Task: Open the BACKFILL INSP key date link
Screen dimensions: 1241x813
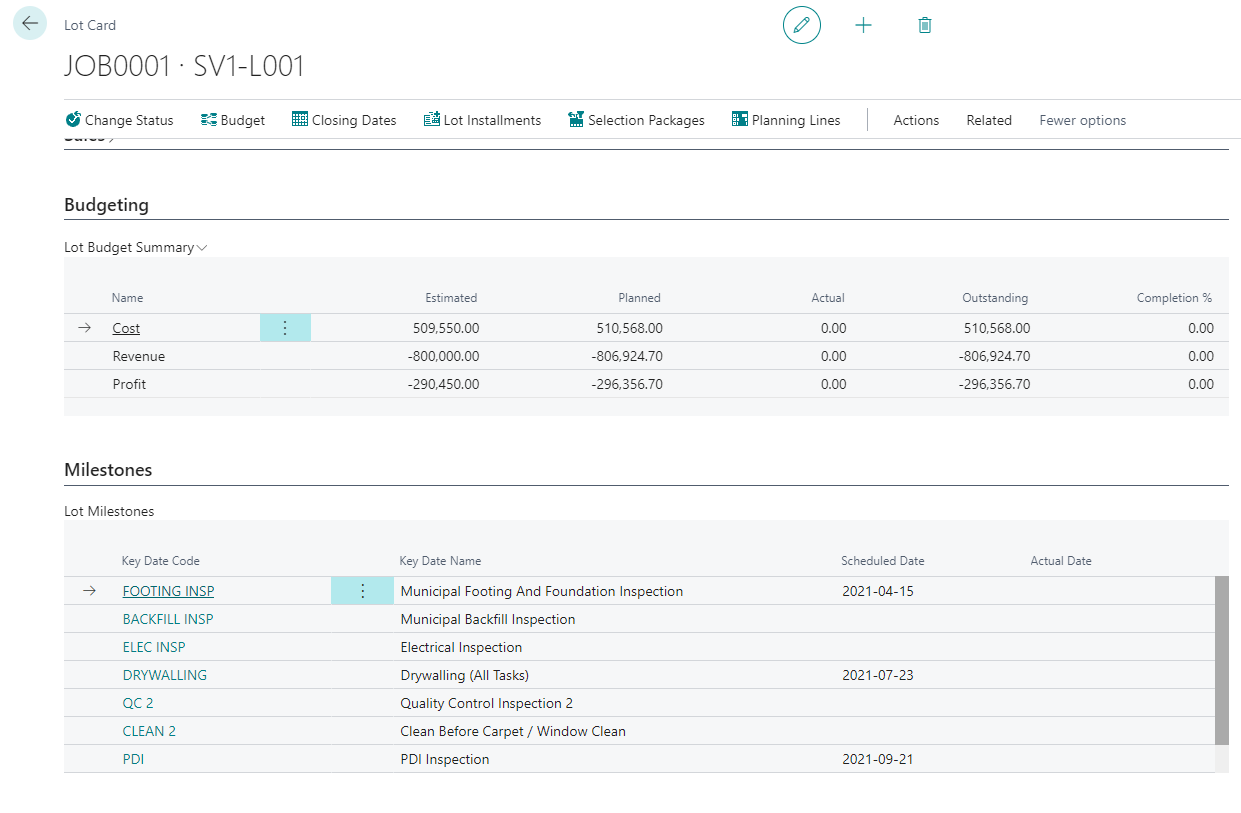Action: pos(168,619)
